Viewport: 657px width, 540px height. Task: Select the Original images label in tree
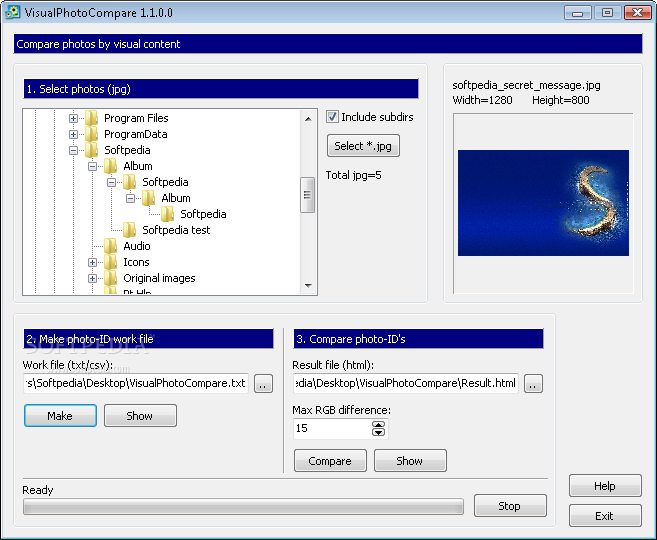(159, 278)
